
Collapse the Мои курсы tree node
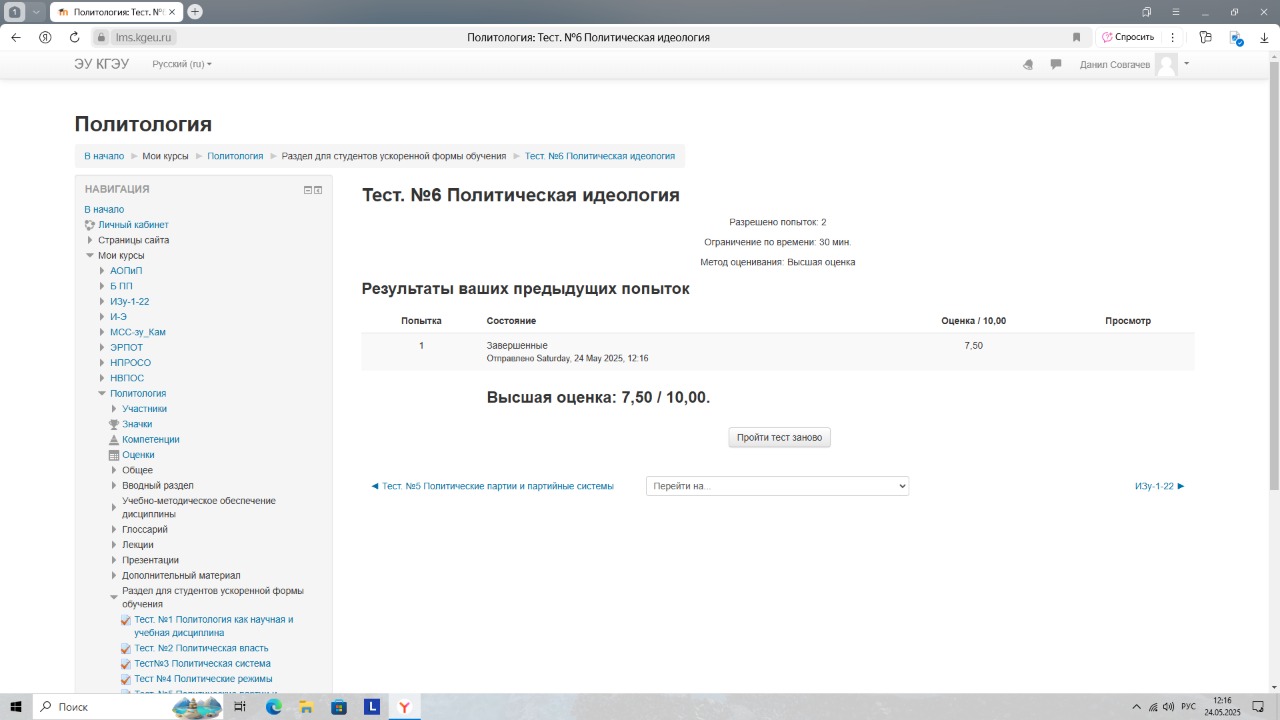click(x=90, y=256)
